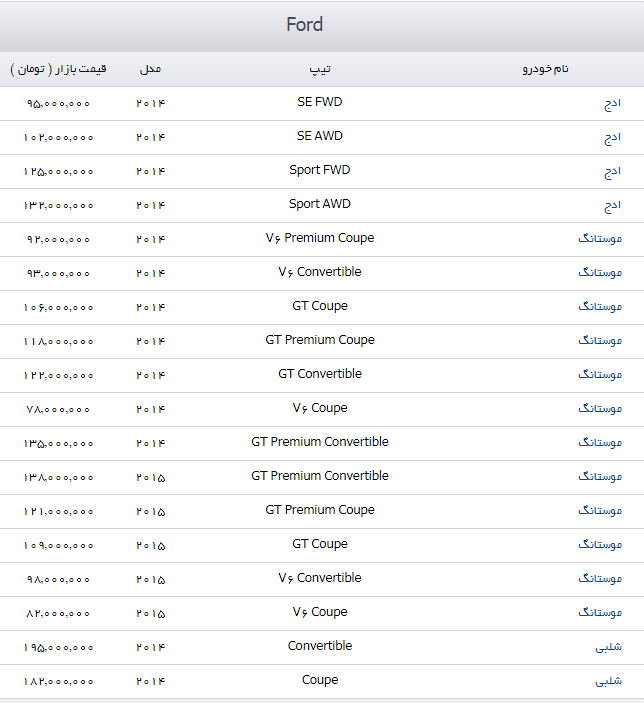Select the SE AWD type cell
The width and height of the screenshot is (644, 703).
pos(320,136)
